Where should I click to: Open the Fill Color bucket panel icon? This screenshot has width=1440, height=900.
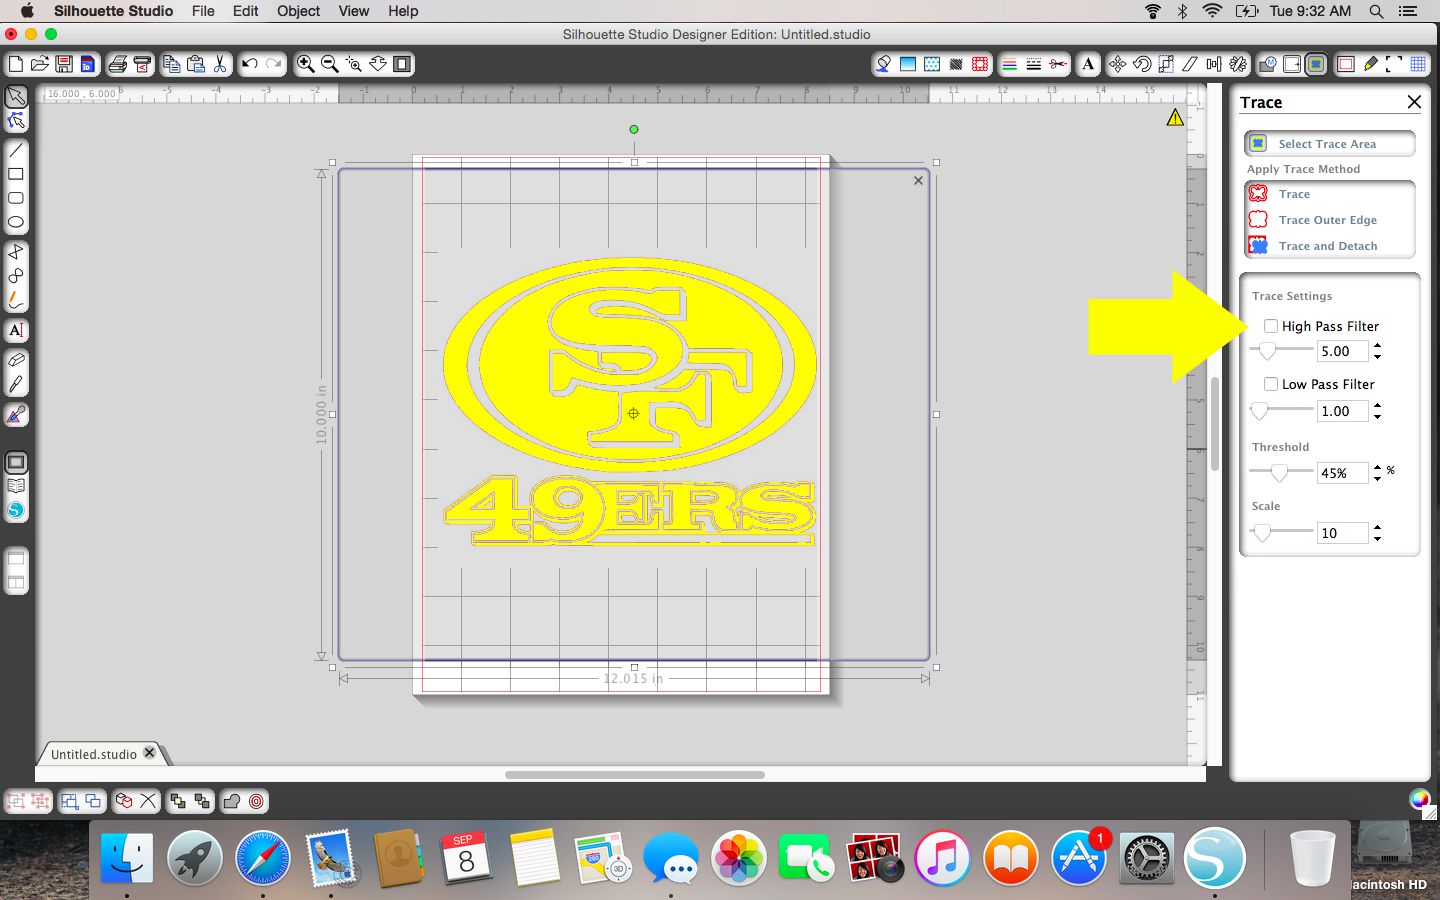883,64
